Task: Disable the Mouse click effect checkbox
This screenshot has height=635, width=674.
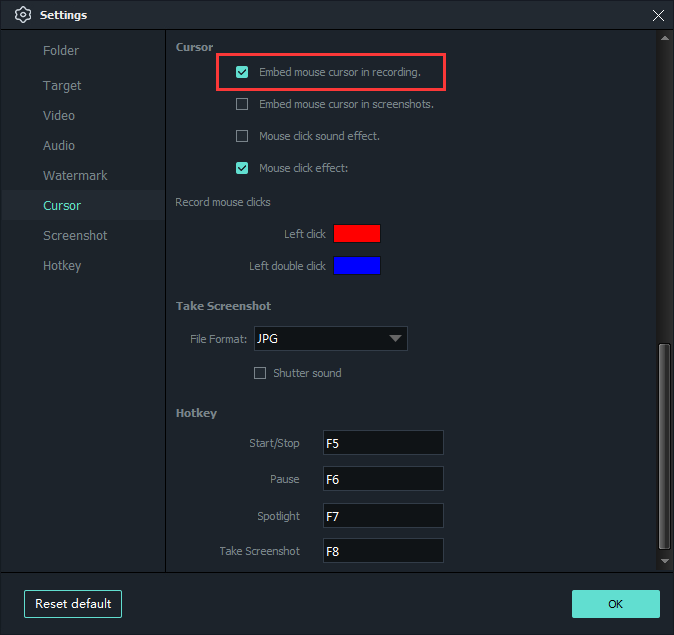Action: click(242, 168)
